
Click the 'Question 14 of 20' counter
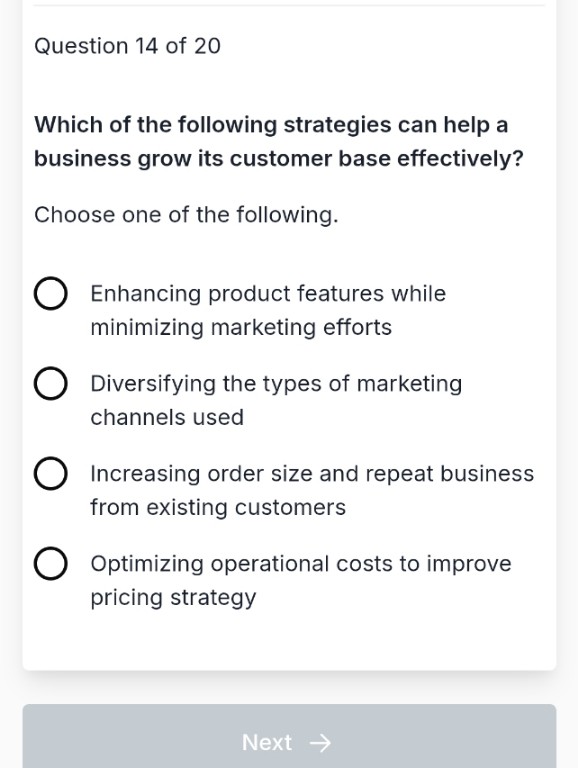point(127,46)
